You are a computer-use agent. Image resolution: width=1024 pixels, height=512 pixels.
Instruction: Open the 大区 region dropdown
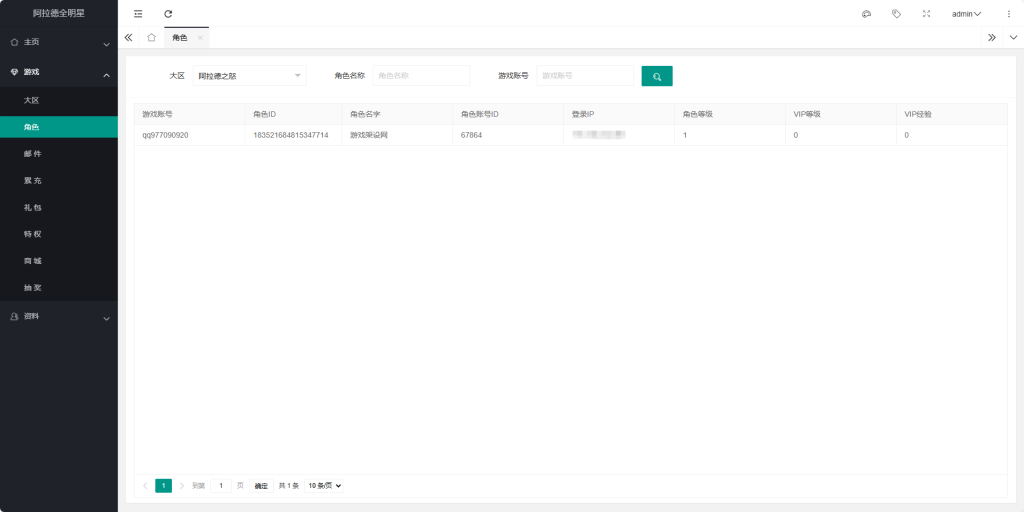click(x=249, y=76)
